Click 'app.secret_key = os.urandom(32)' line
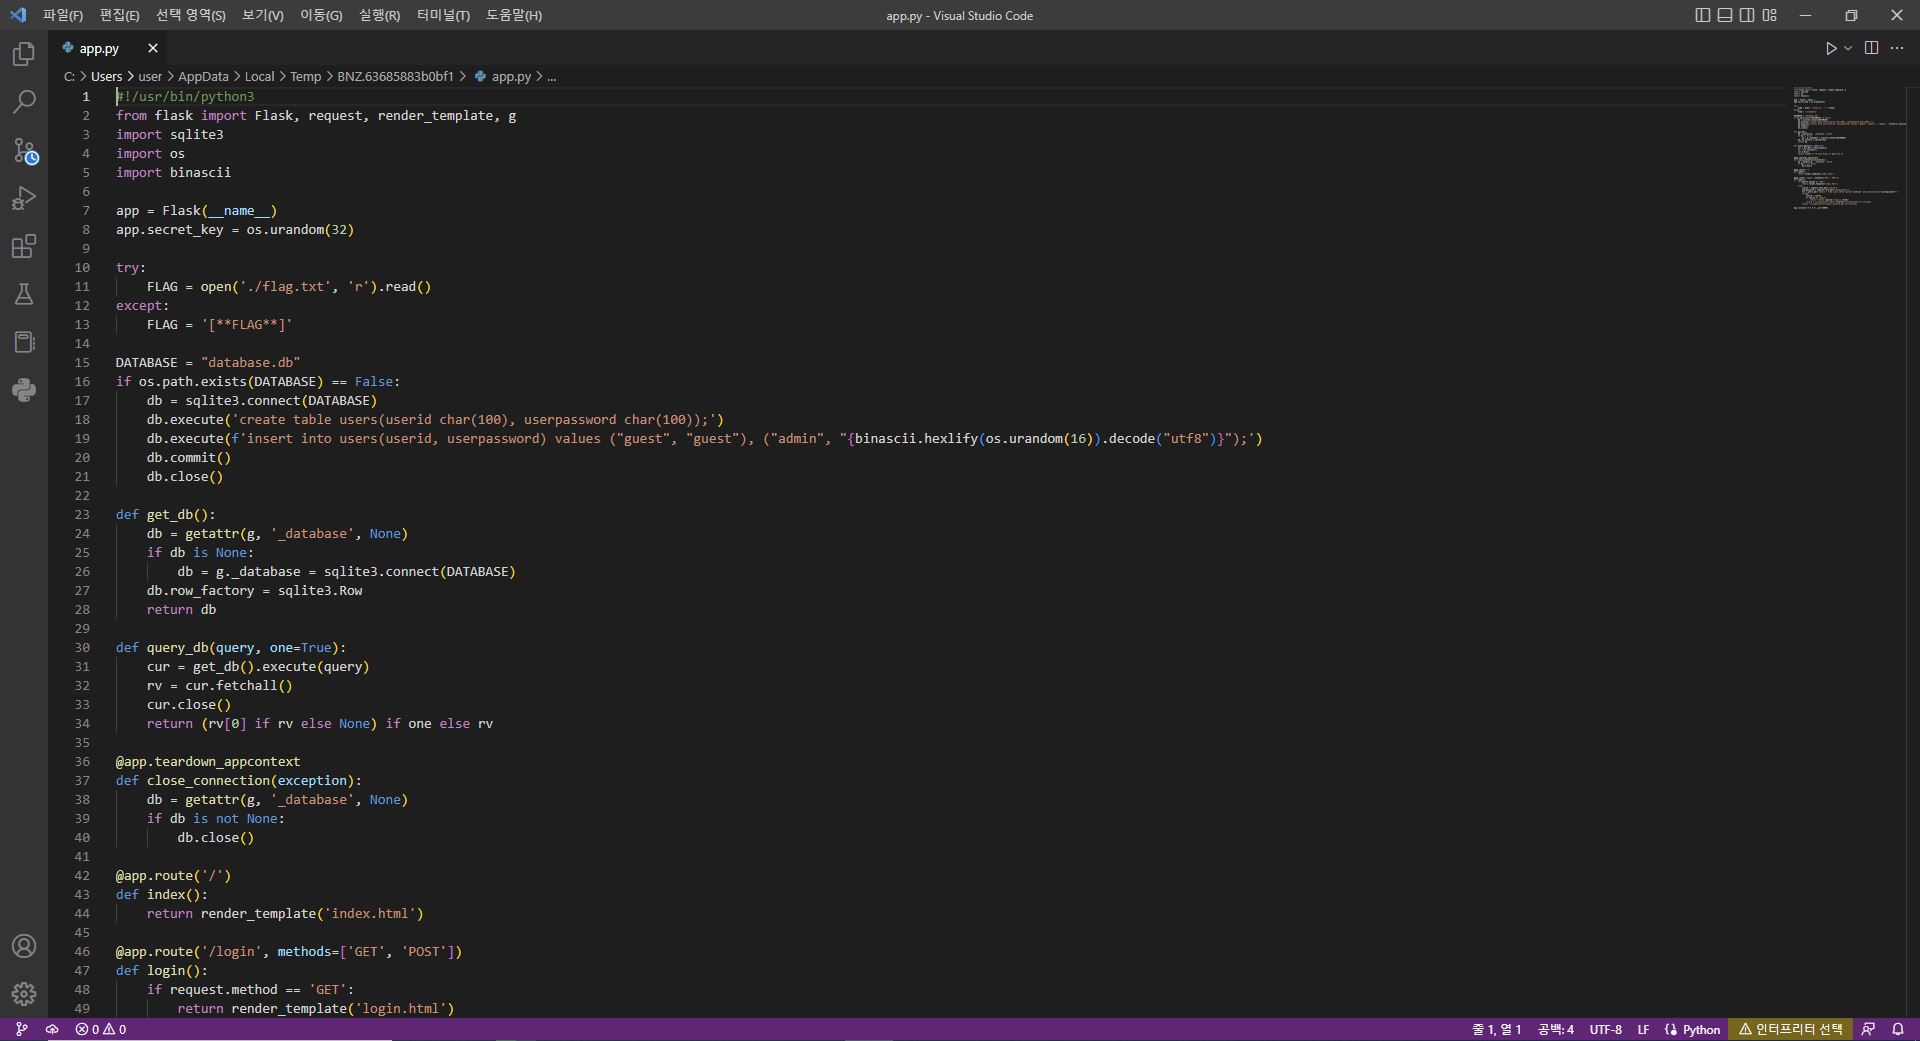Image resolution: width=1920 pixels, height=1041 pixels. (x=235, y=229)
